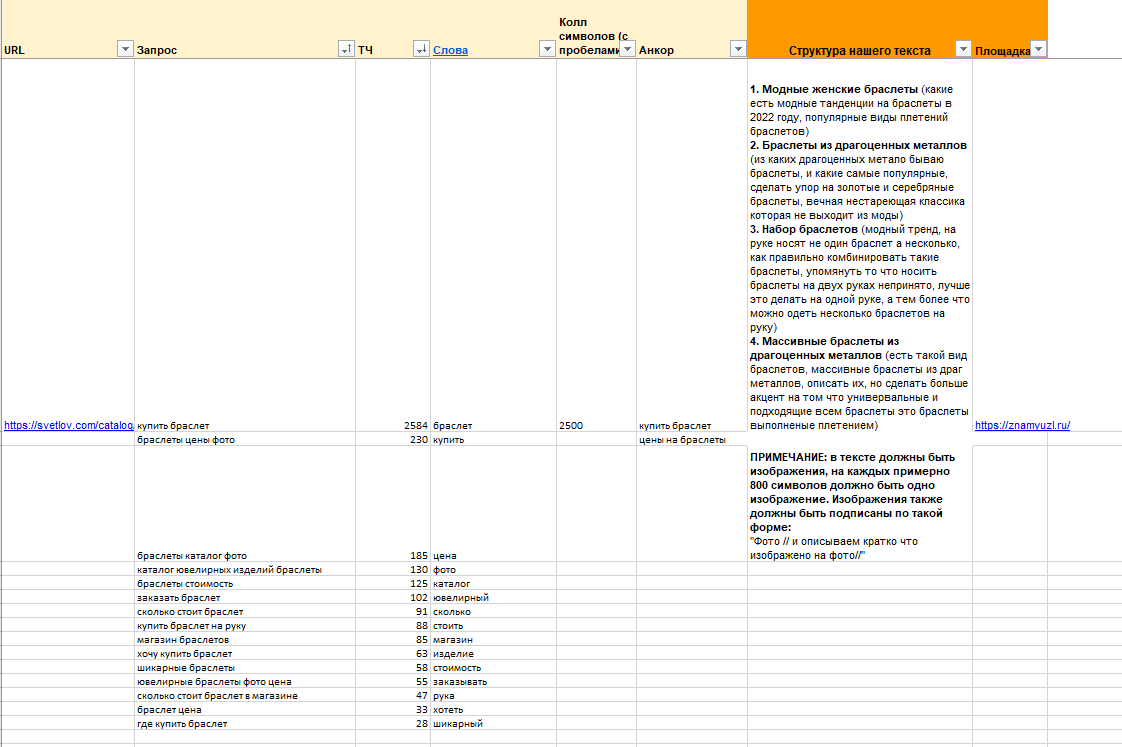Select Слова cell 'купить'

tap(493, 439)
